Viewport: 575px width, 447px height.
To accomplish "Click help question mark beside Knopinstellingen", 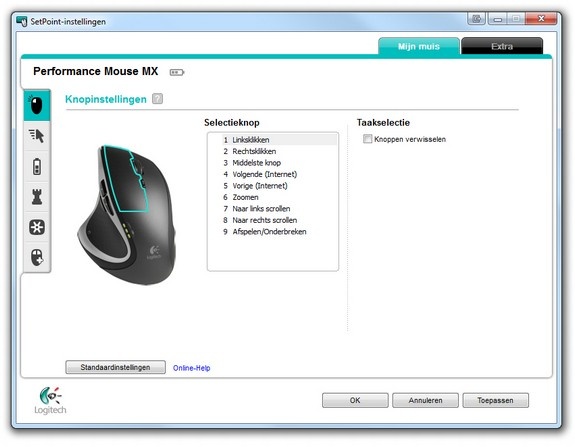I will [157, 99].
